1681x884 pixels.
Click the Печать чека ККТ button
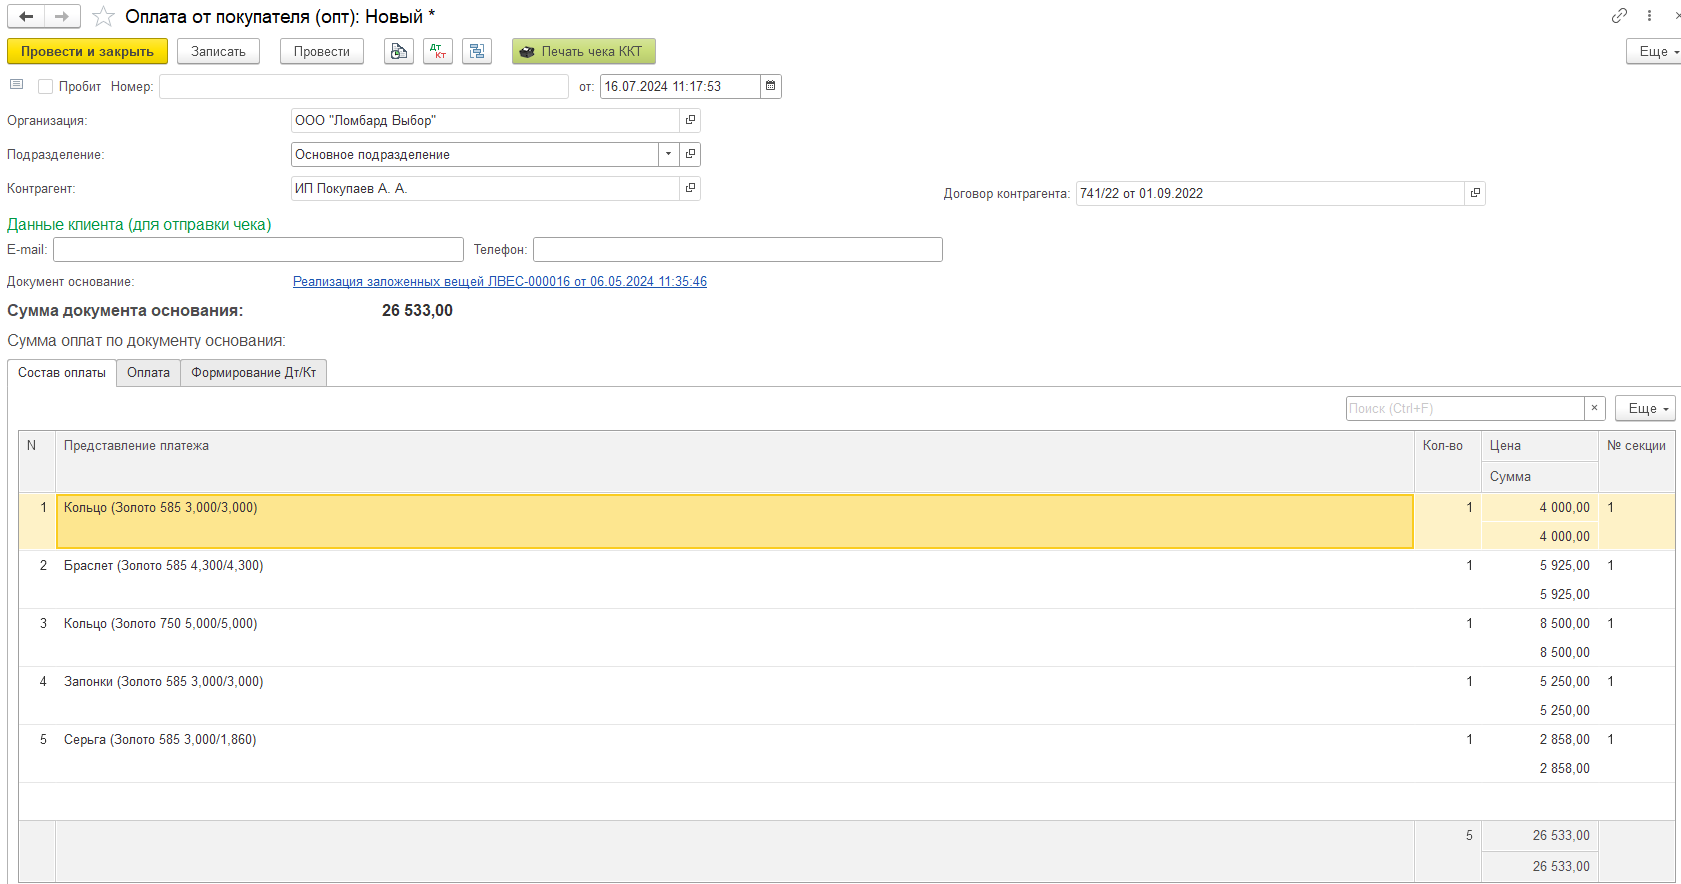pyautogui.click(x=584, y=51)
